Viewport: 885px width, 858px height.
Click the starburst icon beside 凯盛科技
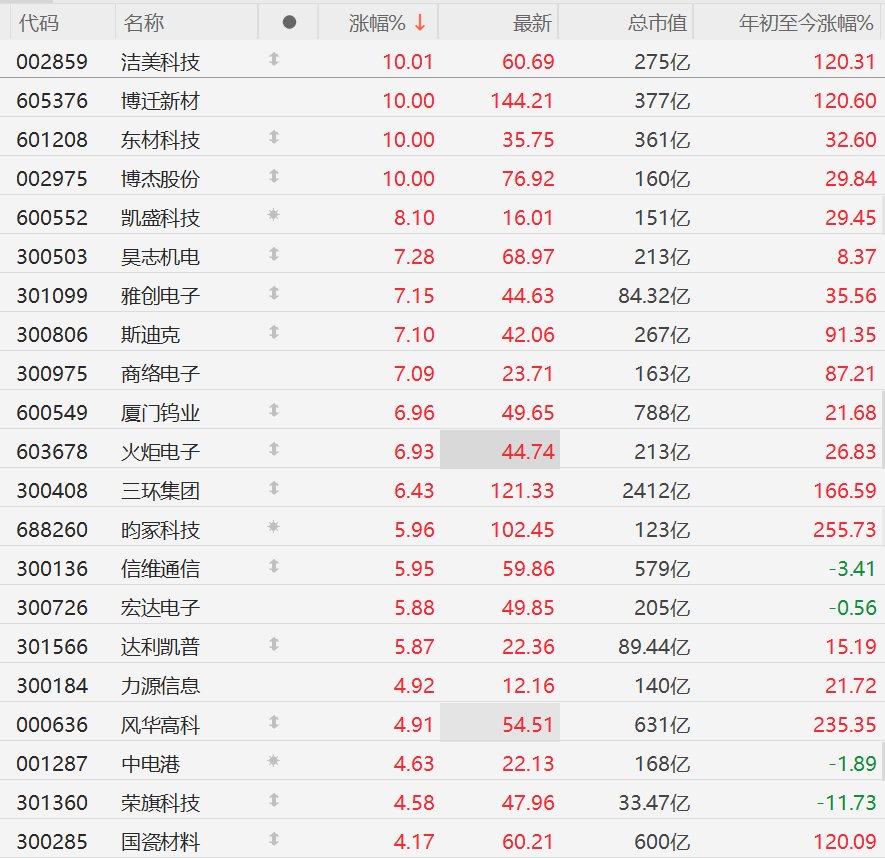pyautogui.click(x=274, y=214)
